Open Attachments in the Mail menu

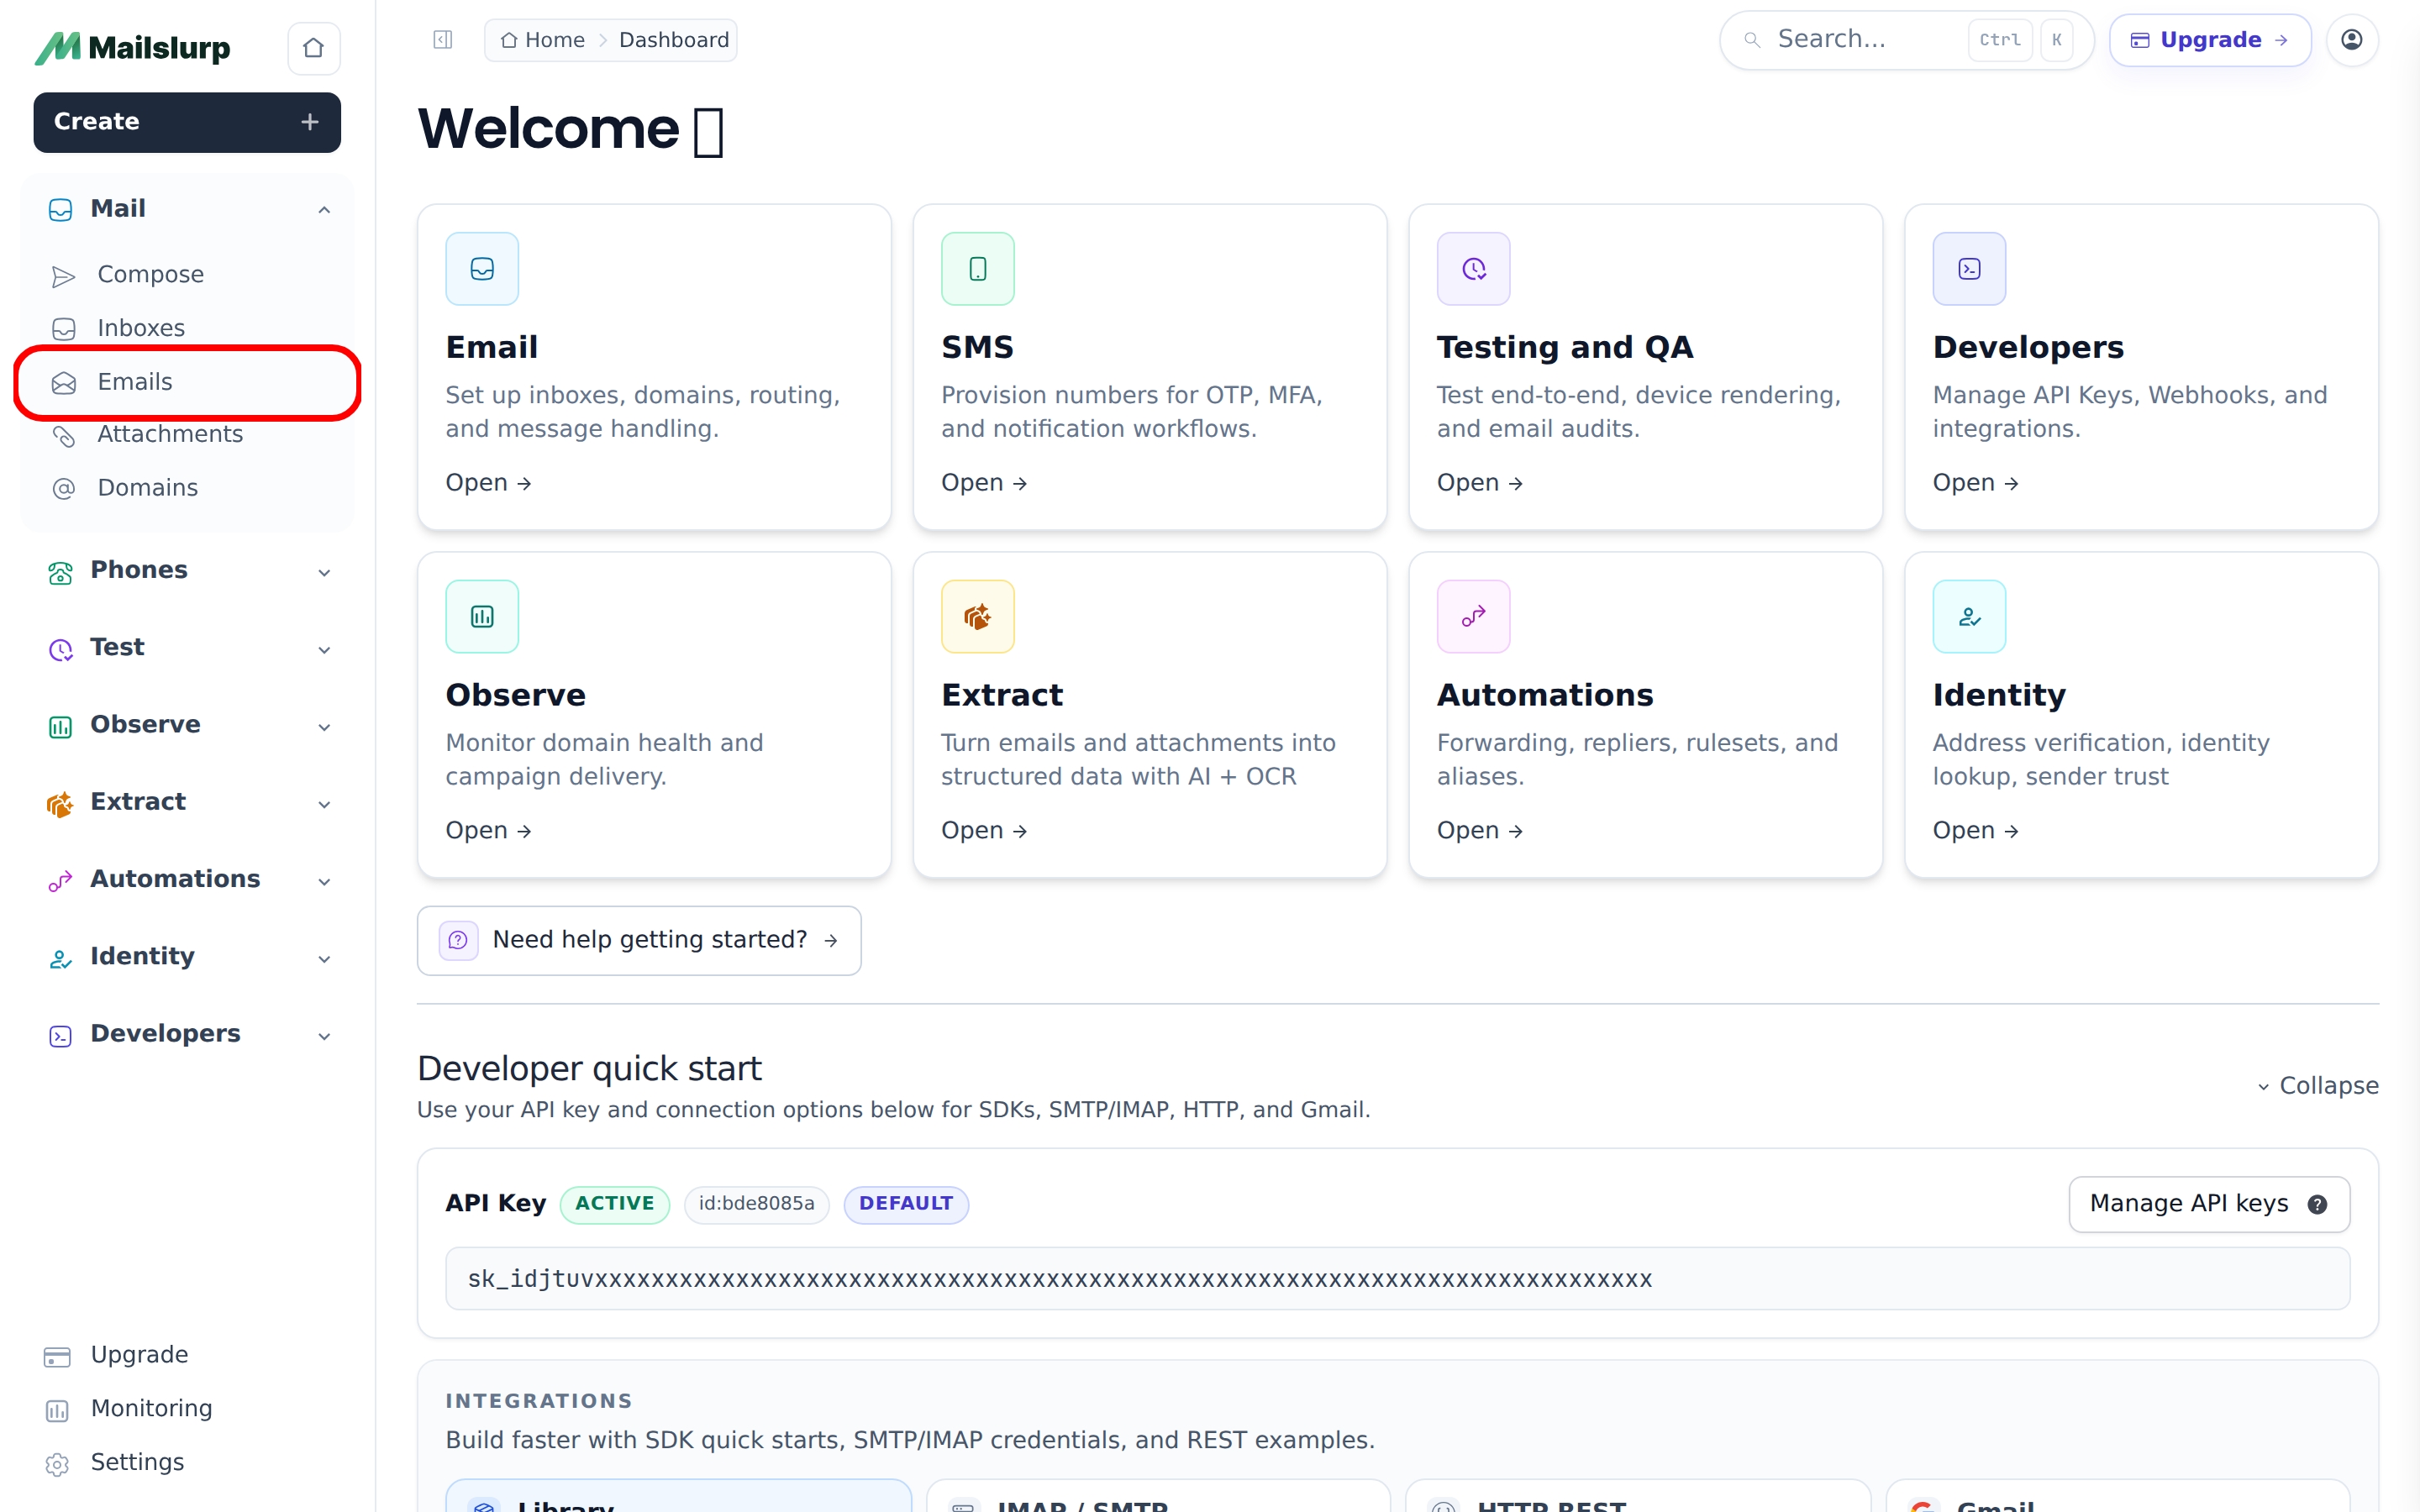[188, 434]
